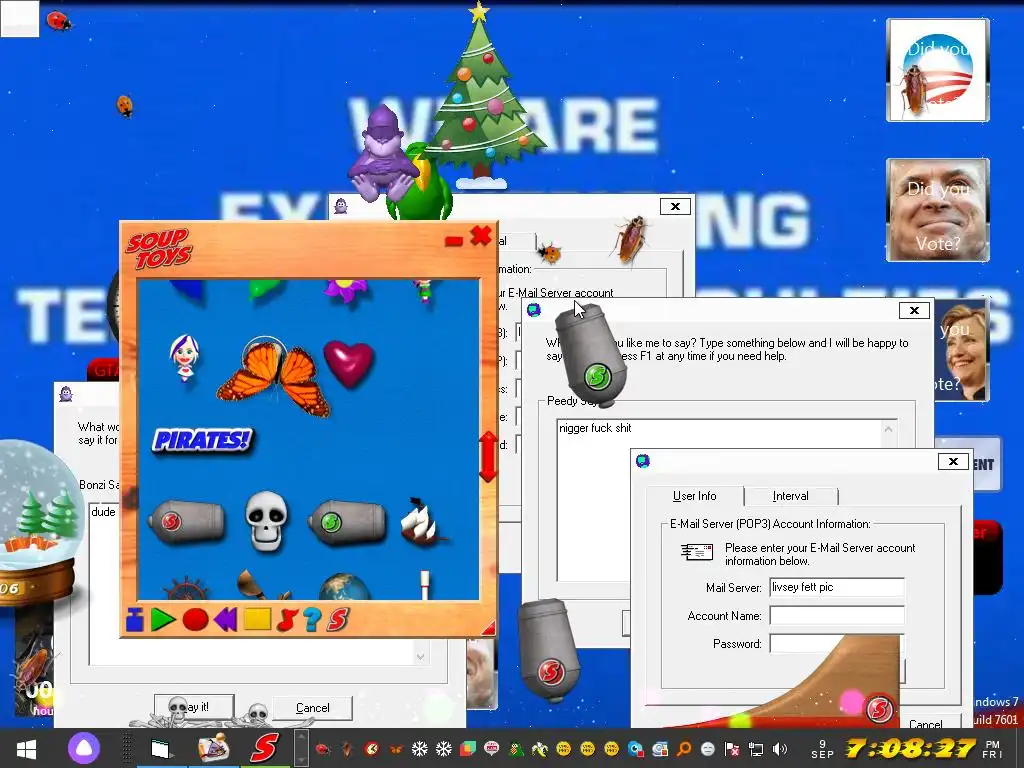
Task: Select the magenta heart toy
Action: point(349,362)
